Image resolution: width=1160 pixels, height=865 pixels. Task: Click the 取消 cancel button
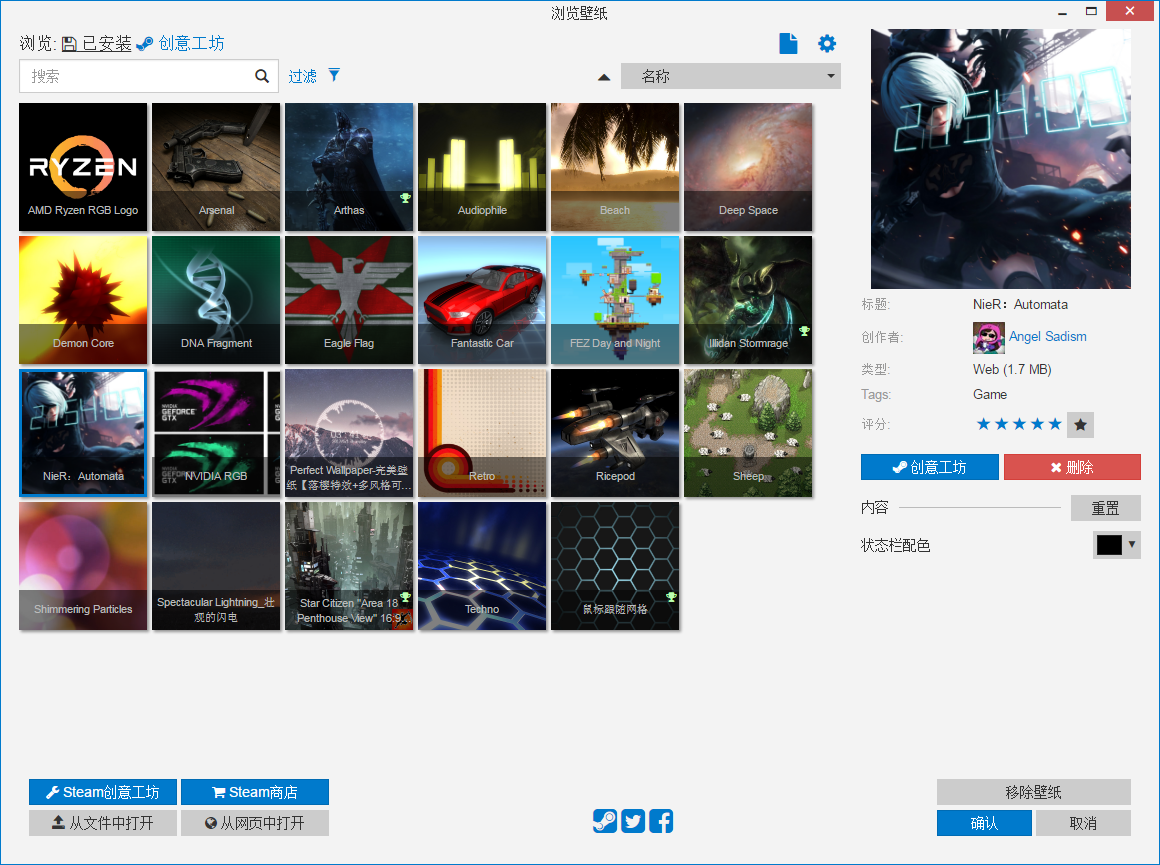point(1084,823)
